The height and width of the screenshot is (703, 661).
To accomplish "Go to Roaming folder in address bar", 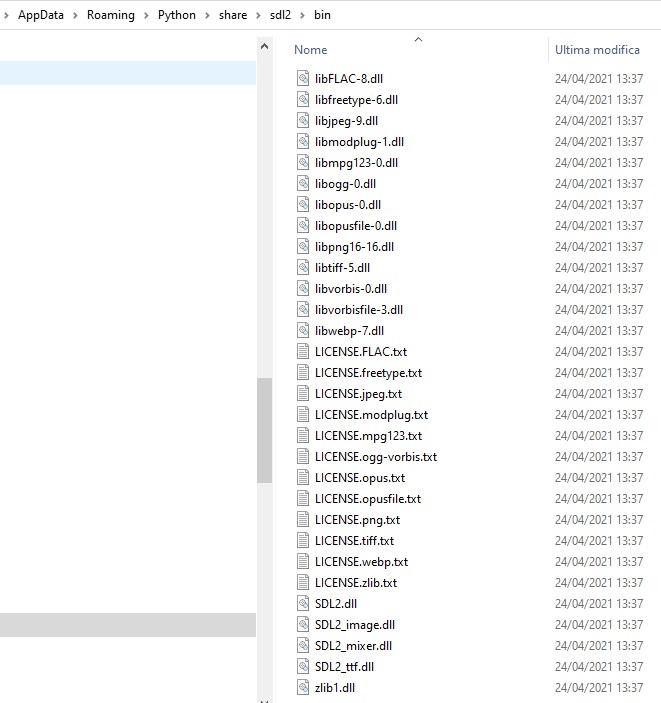I will point(111,15).
